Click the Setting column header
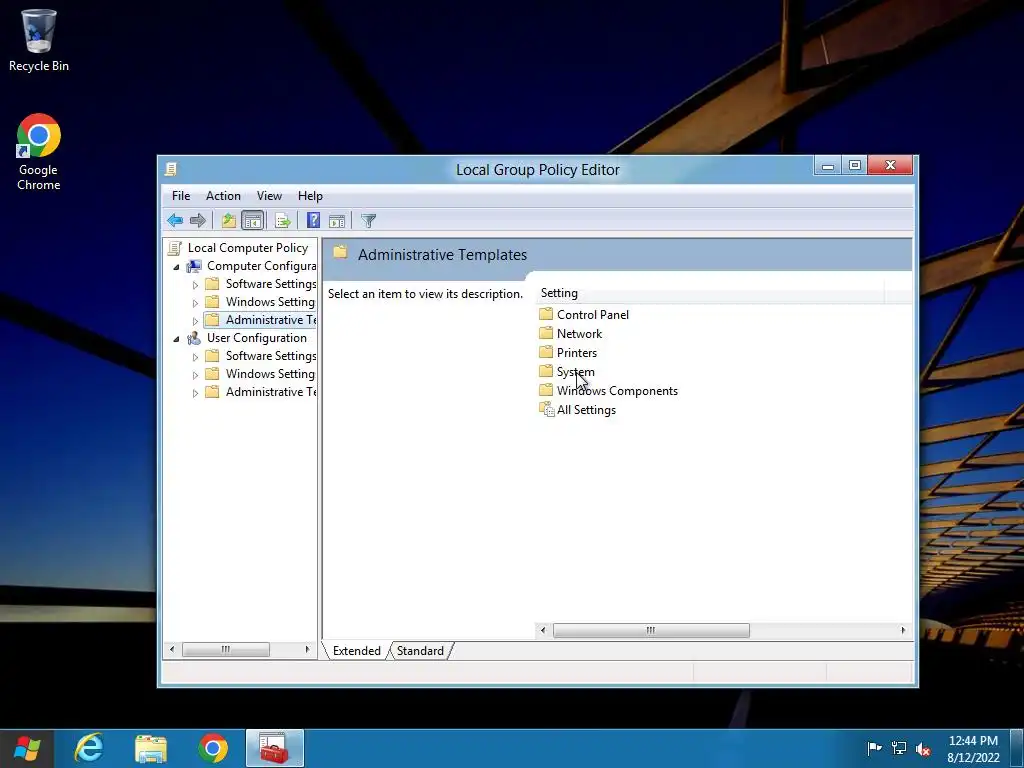The height and width of the screenshot is (768, 1024). point(710,293)
